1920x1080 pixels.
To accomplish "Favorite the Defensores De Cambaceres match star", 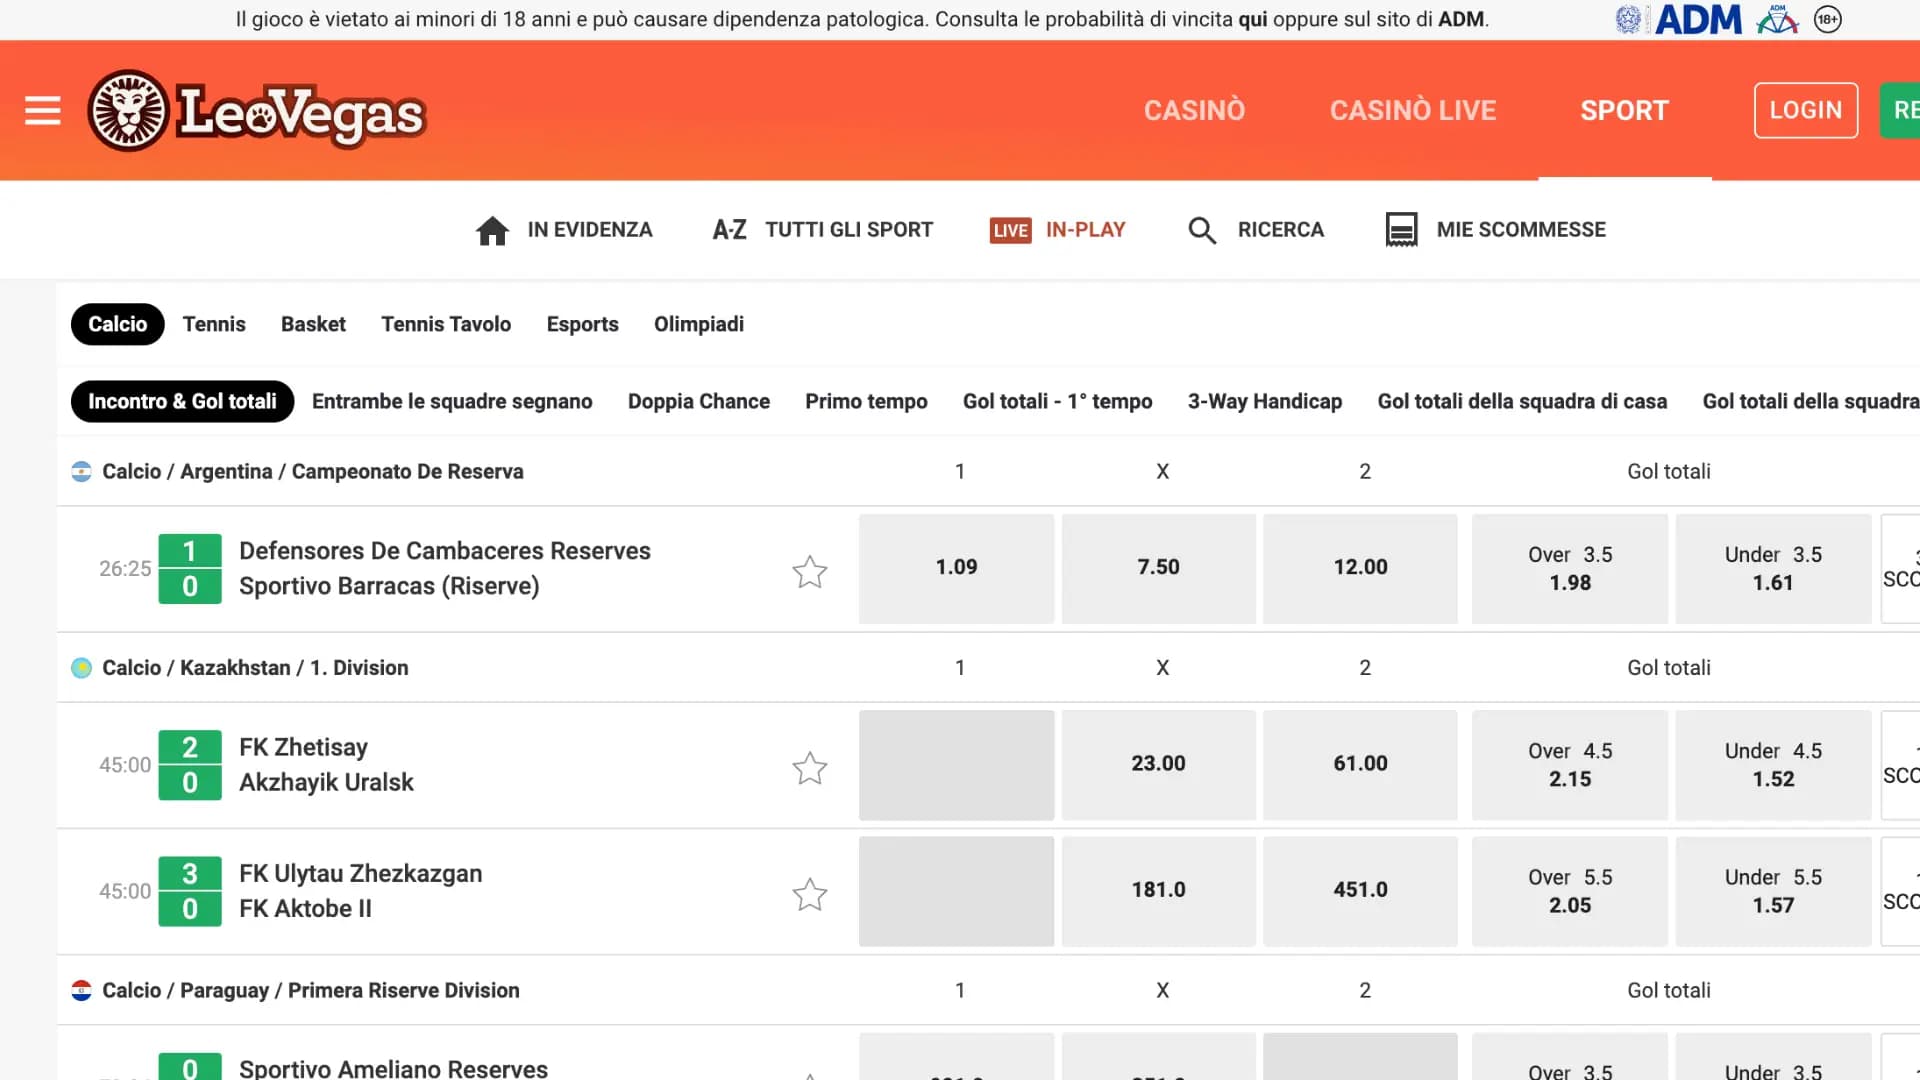I will tap(810, 571).
